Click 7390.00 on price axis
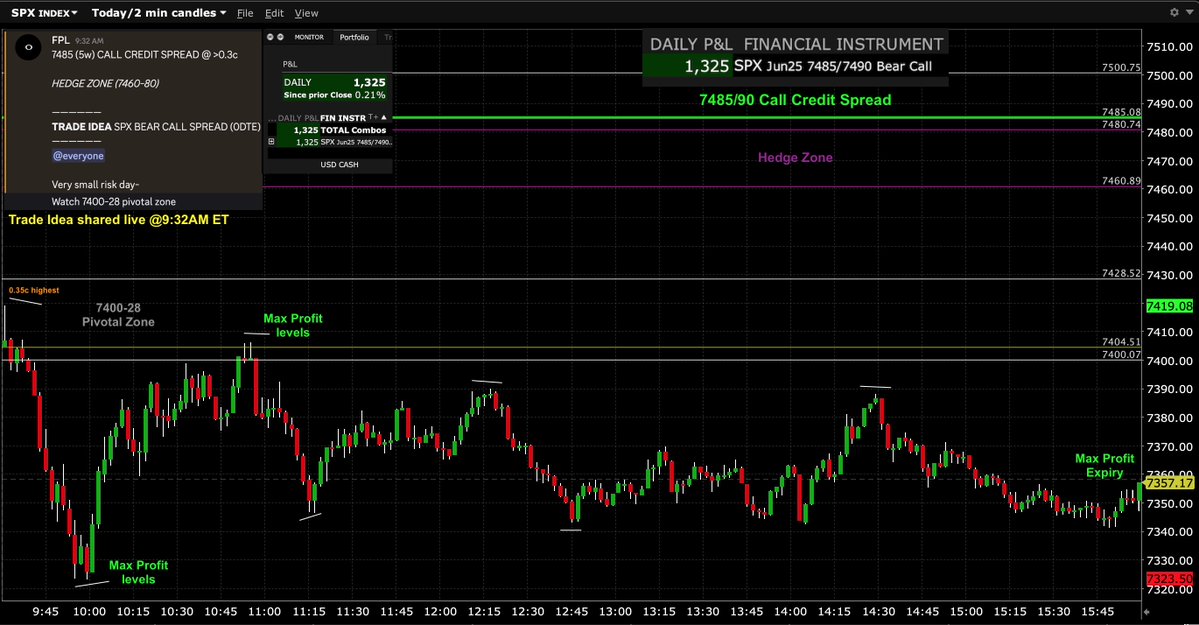Screen dimensions: 1199x625 (x=1169, y=389)
